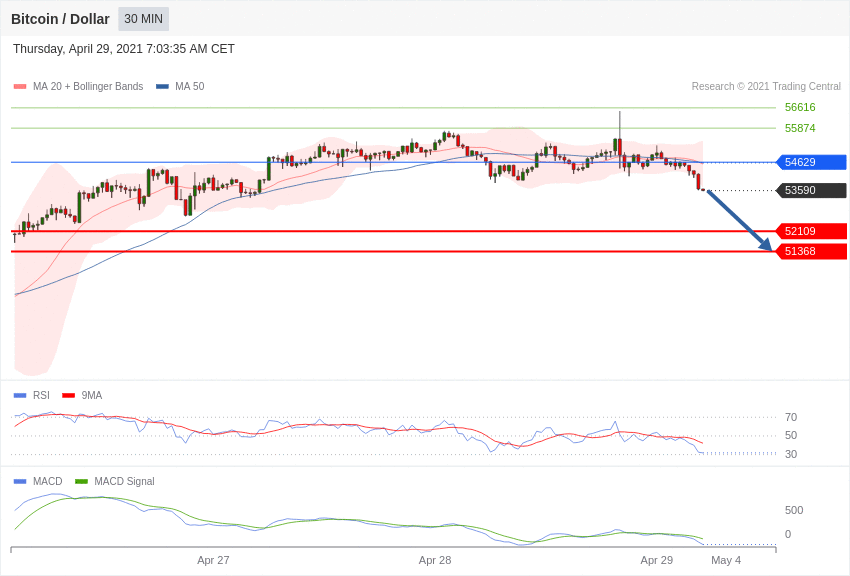Click the Apr 29 date axis label
850x576 pixels.
click(x=656, y=560)
